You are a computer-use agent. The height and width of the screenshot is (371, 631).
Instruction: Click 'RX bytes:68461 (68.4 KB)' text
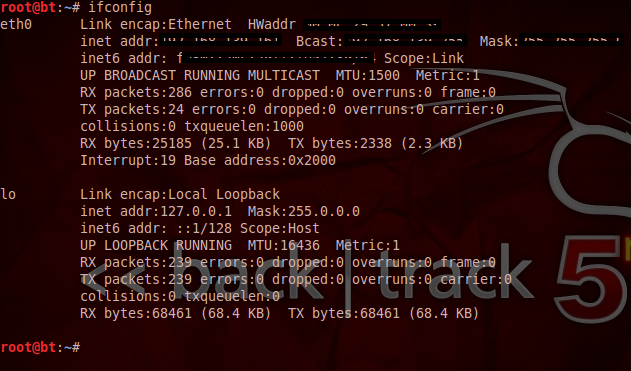175,313
